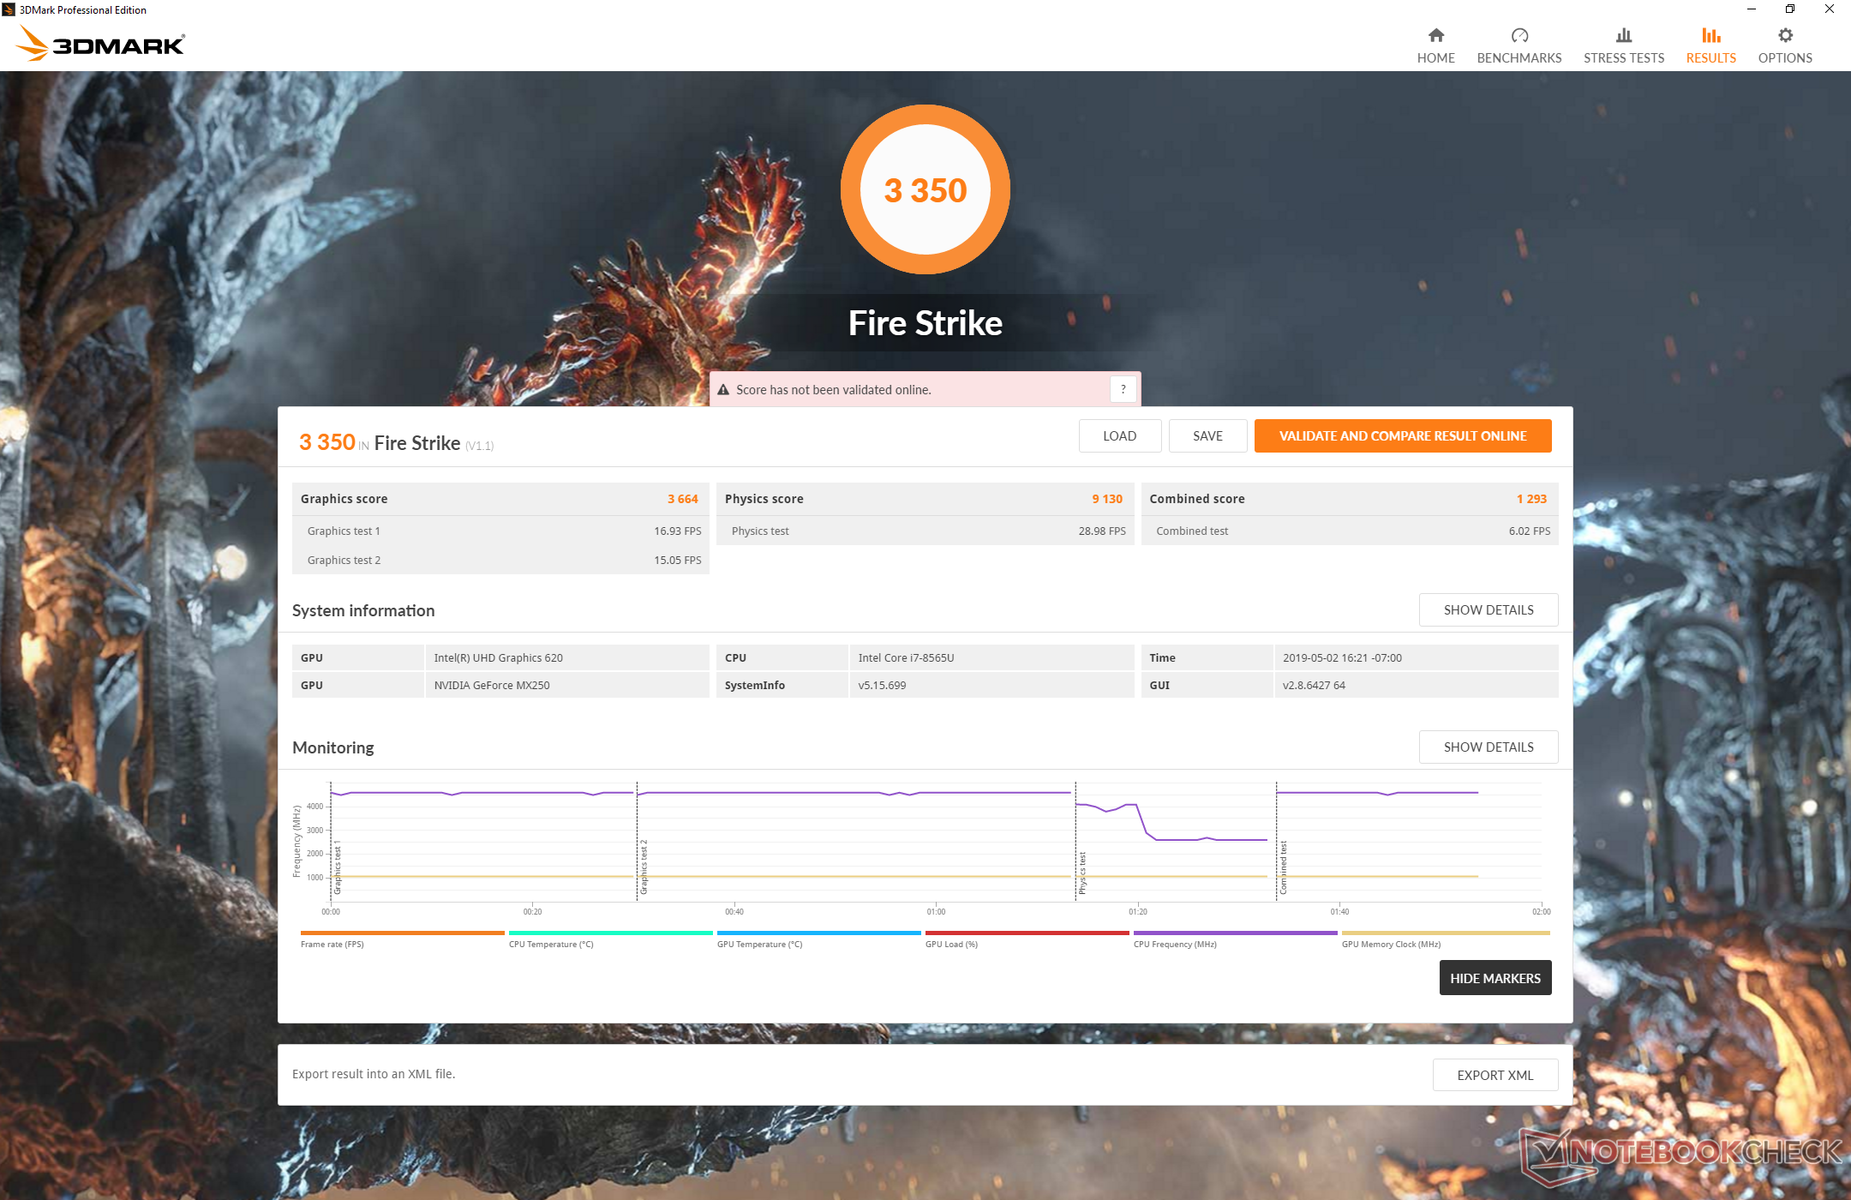Click the Intel(R) UHD Graphics 620 entry

coord(498,658)
